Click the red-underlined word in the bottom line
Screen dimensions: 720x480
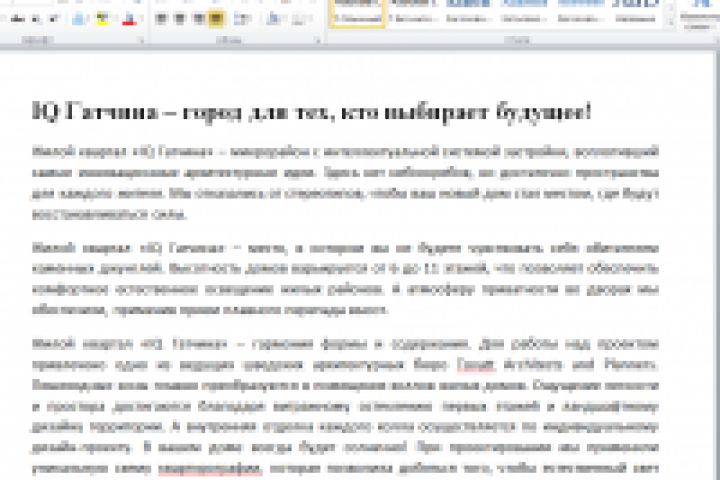[210, 469]
